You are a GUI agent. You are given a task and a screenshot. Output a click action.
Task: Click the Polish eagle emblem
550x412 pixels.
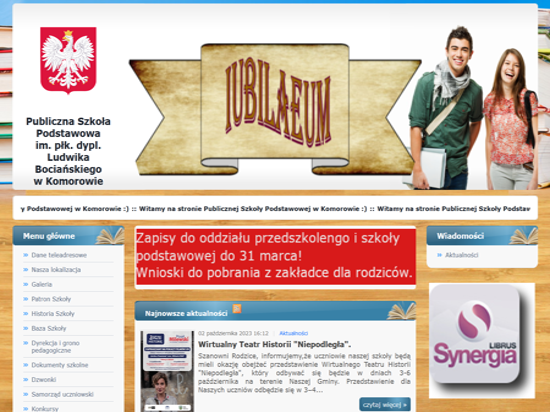[x=68, y=60]
